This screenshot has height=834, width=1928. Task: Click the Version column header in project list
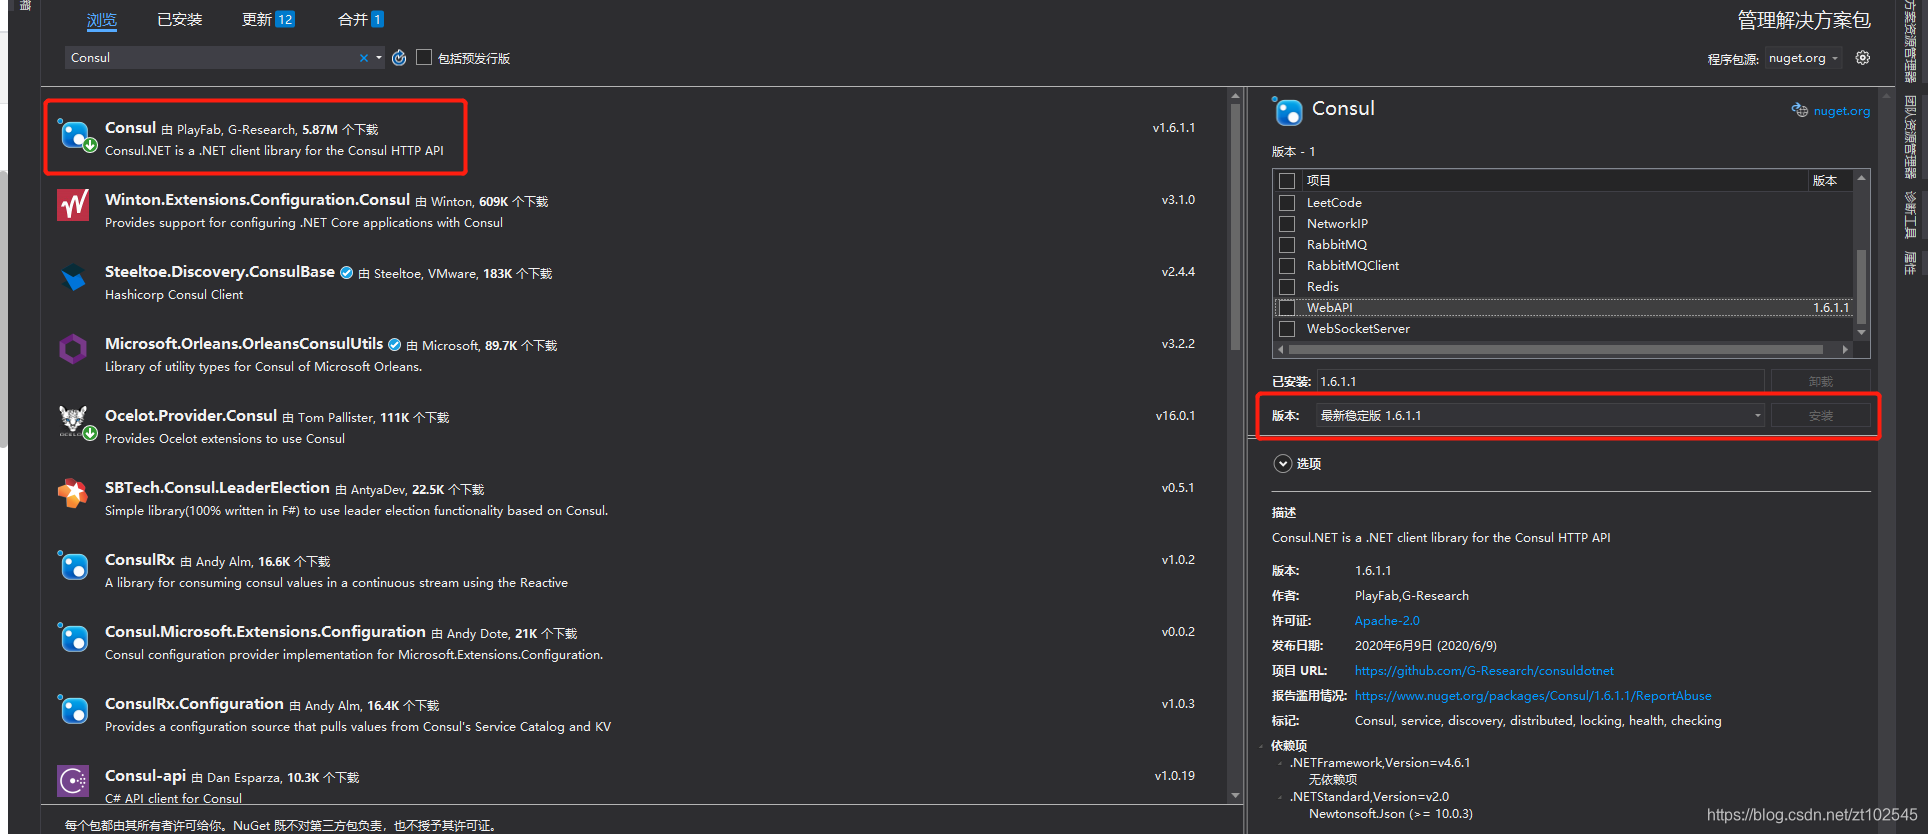1825,181
